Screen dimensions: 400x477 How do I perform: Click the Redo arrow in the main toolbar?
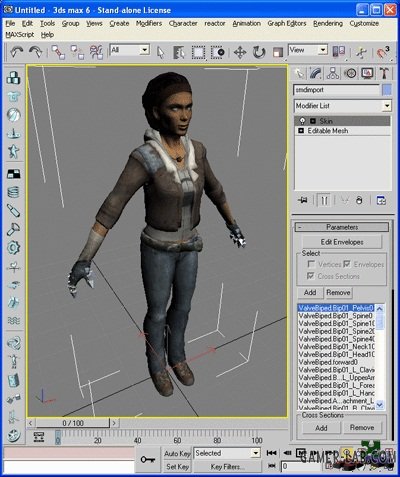[36, 52]
